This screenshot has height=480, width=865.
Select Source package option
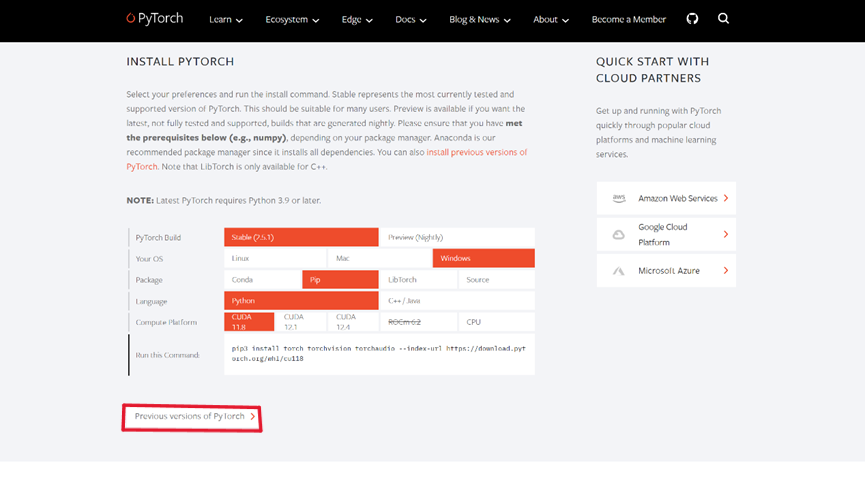point(496,280)
